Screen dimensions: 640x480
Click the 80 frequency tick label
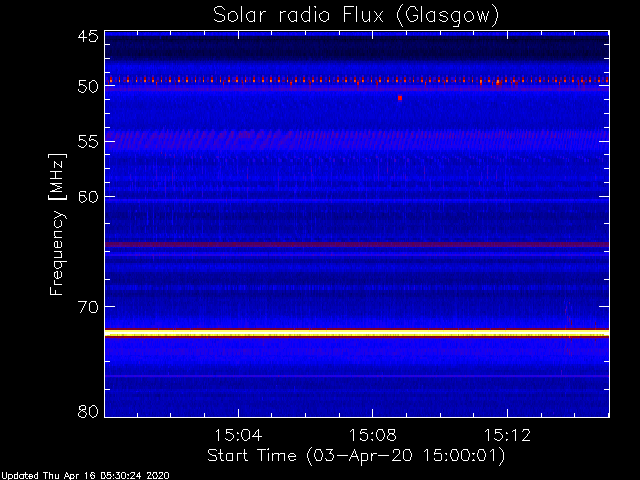pyautogui.click(x=88, y=411)
